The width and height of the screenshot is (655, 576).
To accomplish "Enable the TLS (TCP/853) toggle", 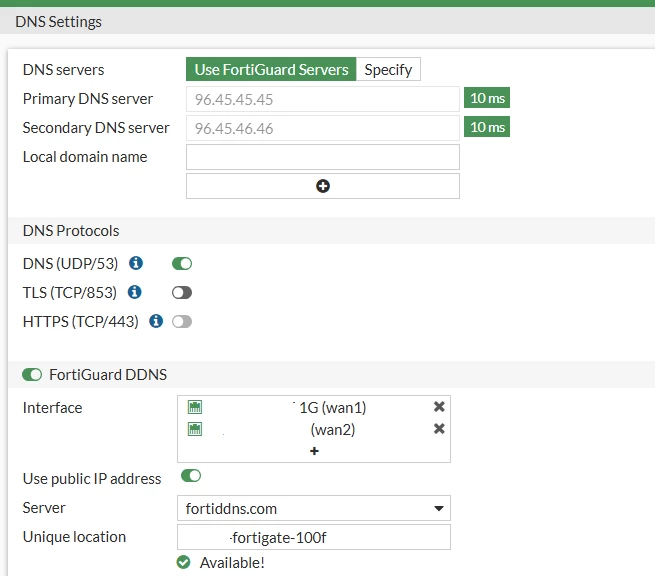I will pos(182,292).
